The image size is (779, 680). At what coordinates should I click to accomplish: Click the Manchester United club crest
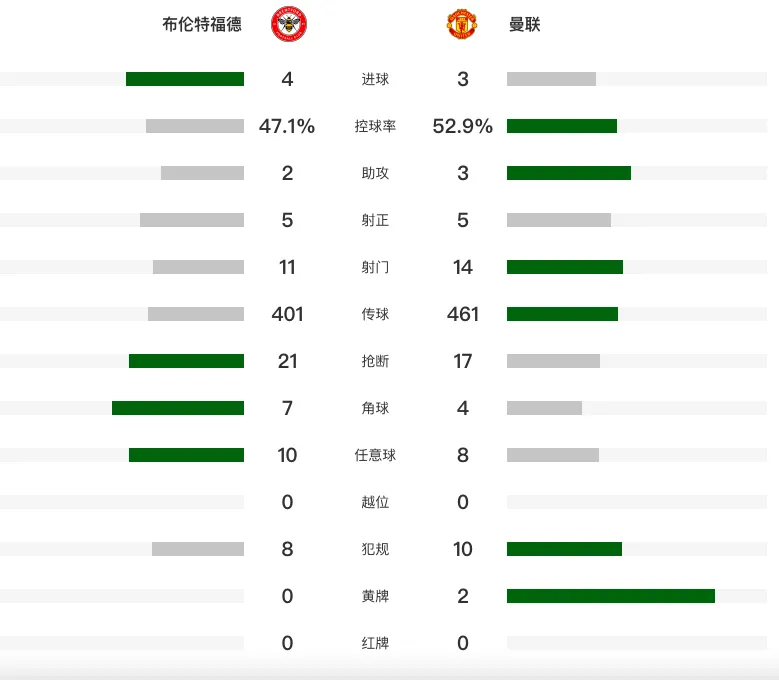(x=462, y=24)
